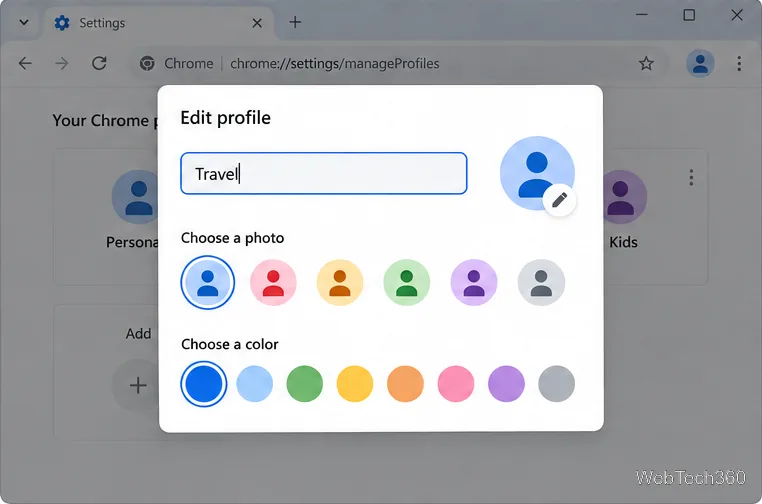Close the Settings tab
The image size is (762, 504).
(257, 23)
